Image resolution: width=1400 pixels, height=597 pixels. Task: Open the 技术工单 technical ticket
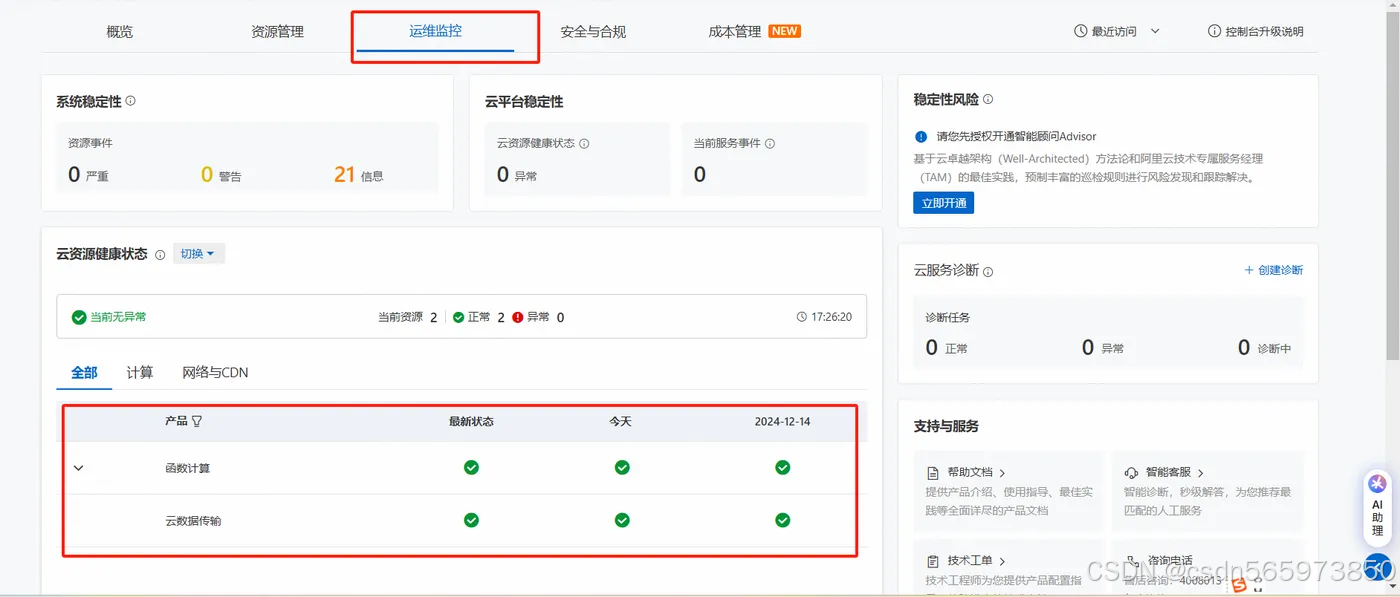click(969, 561)
